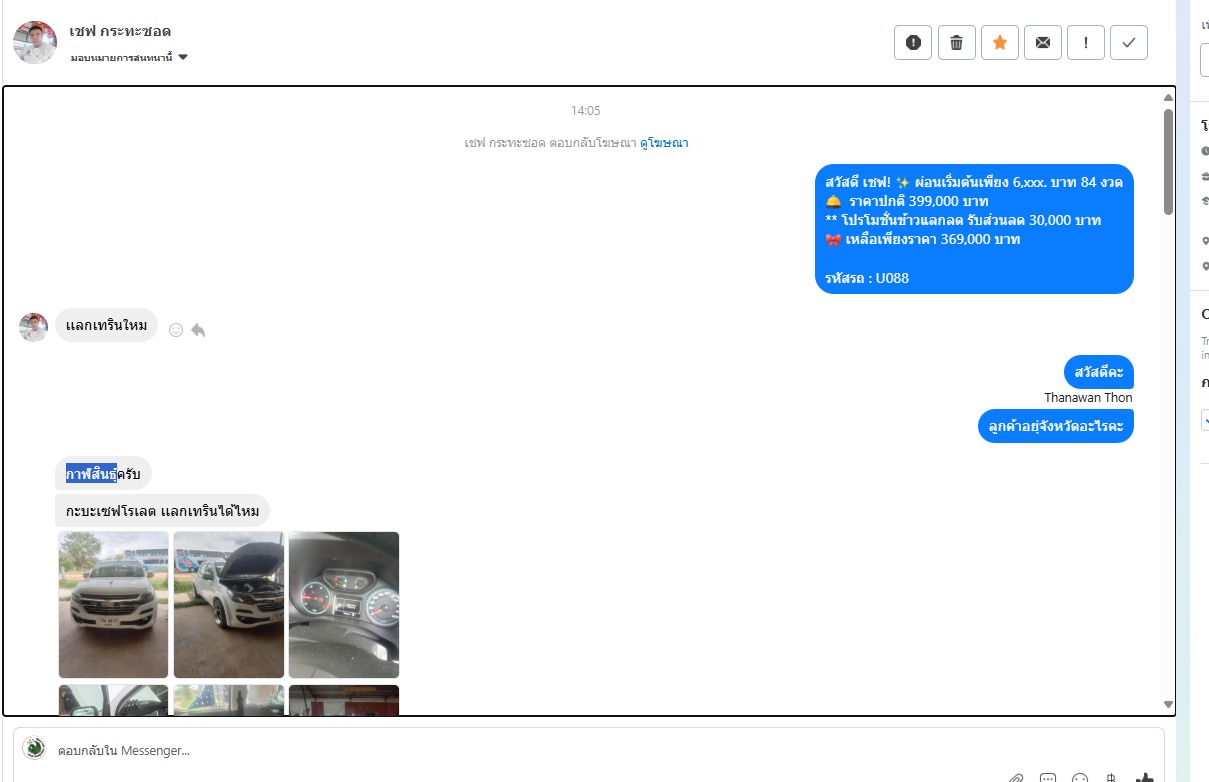Open เชฟ กระทะชอด profile picture in header
This screenshot has width=1209, height=782.
35,42
